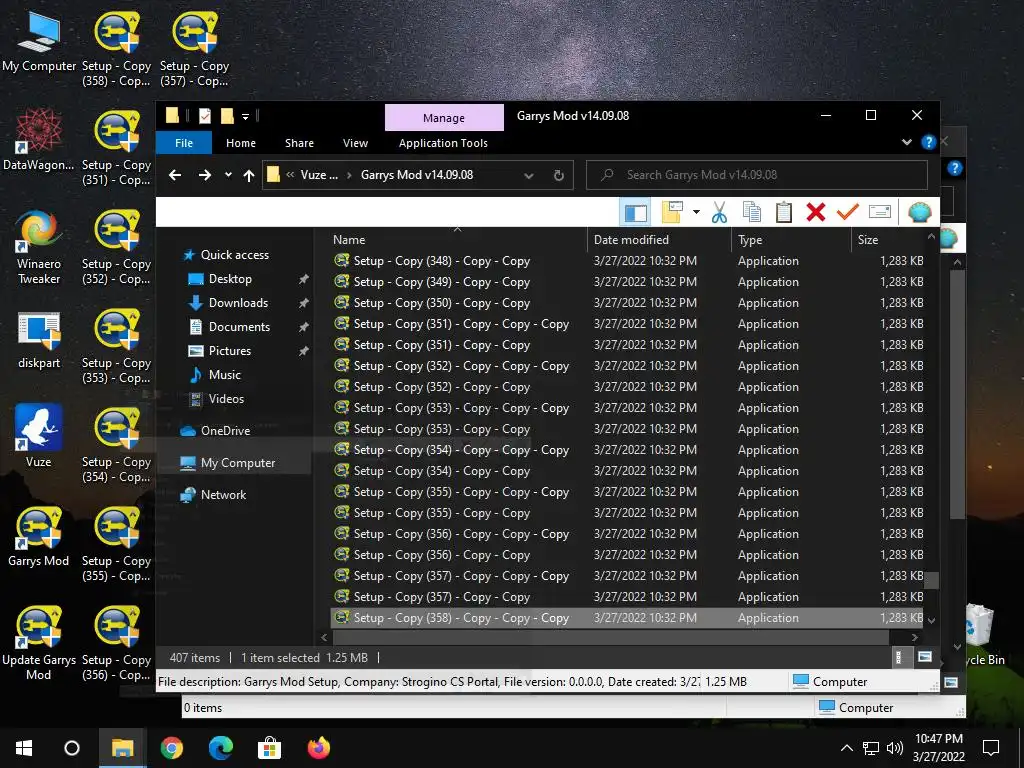
Task: Click the quick access New Folder icon
Action: tap(227, 116)
